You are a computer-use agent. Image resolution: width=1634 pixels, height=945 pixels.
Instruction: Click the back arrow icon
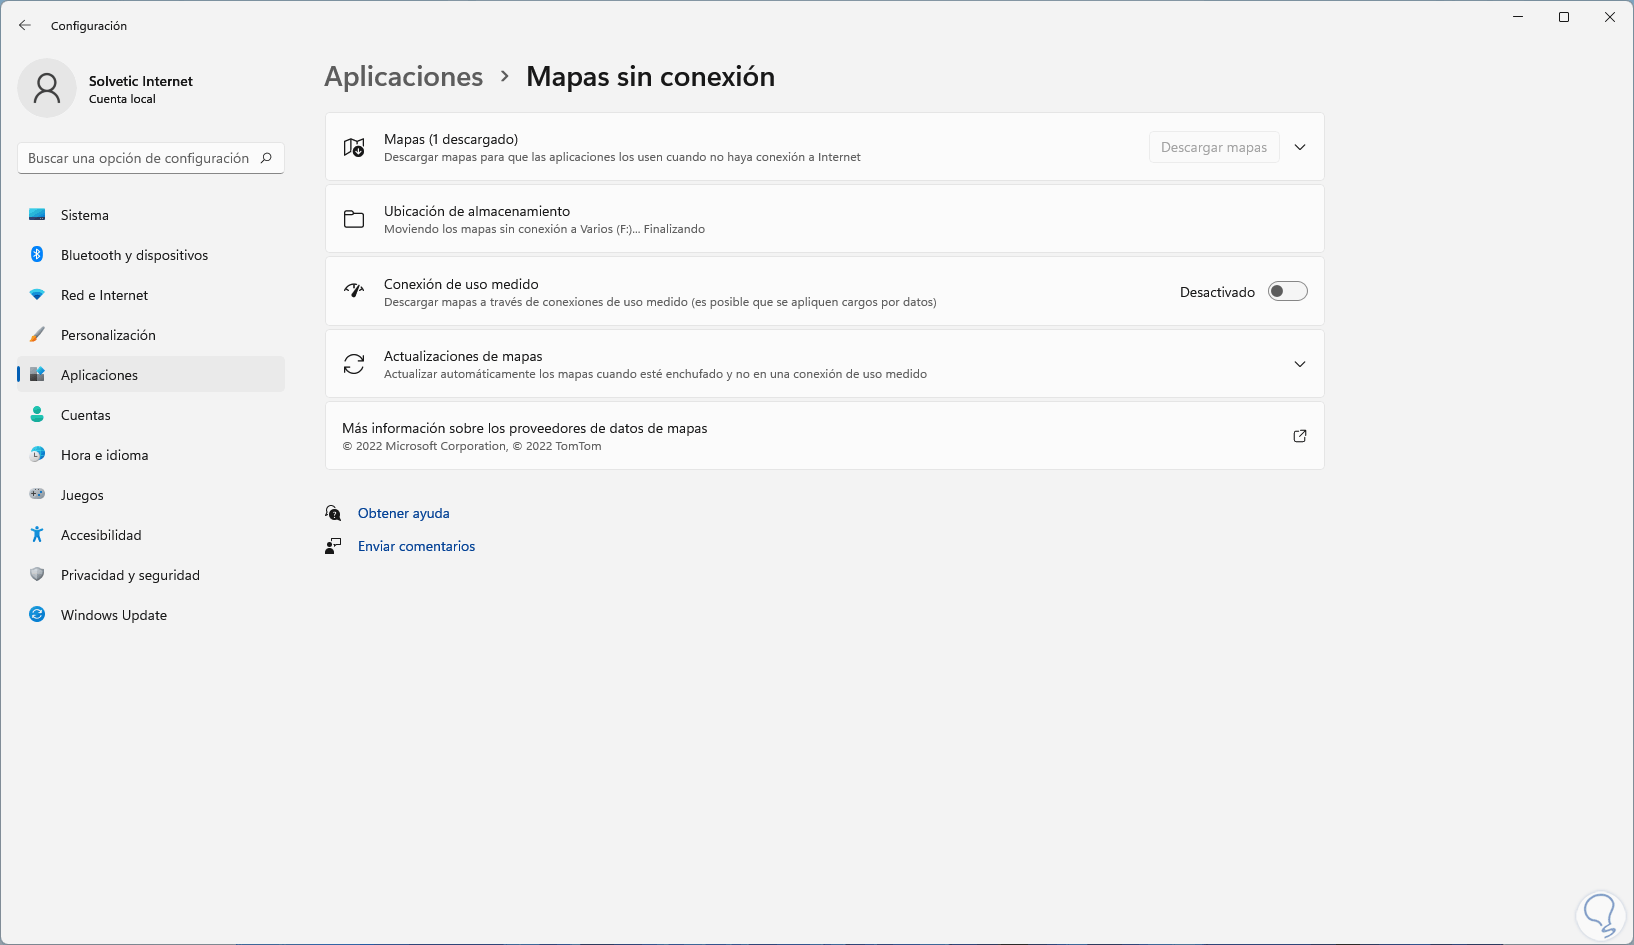click(25, 25)
